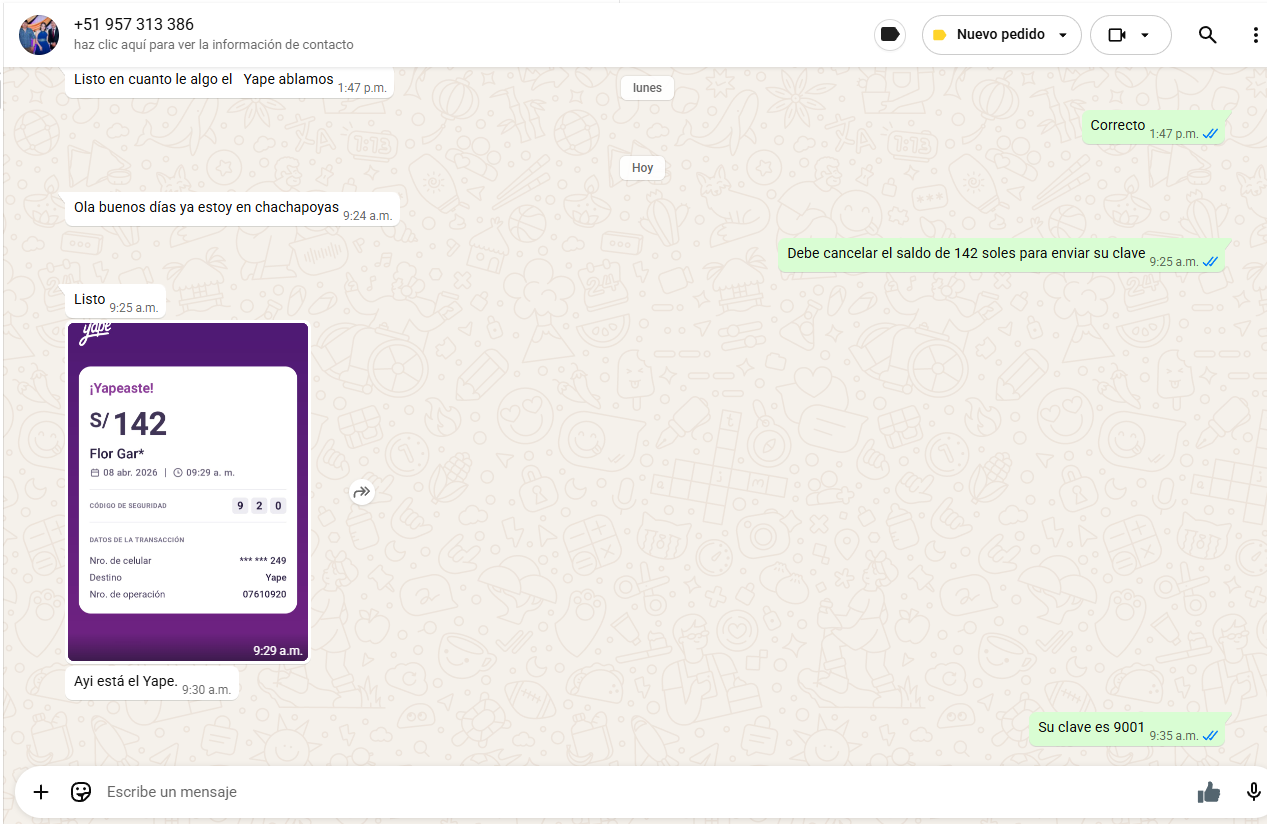
Task: Select the Su clave es 9001 message
Action: click(1091, 727)
